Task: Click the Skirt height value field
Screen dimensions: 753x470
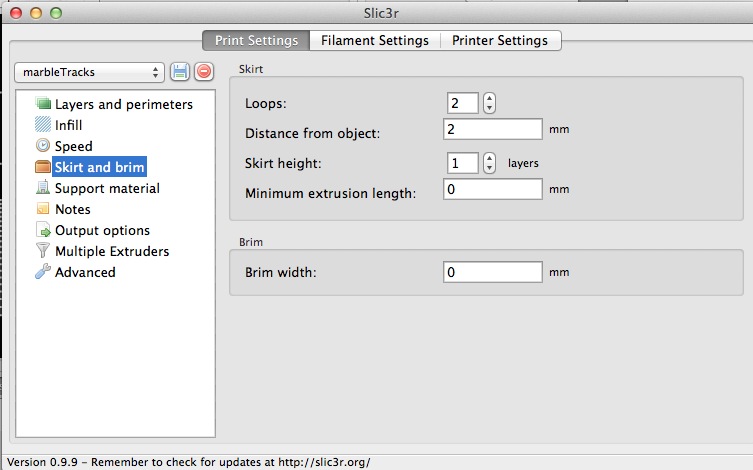Action: (x=462, y=163)
